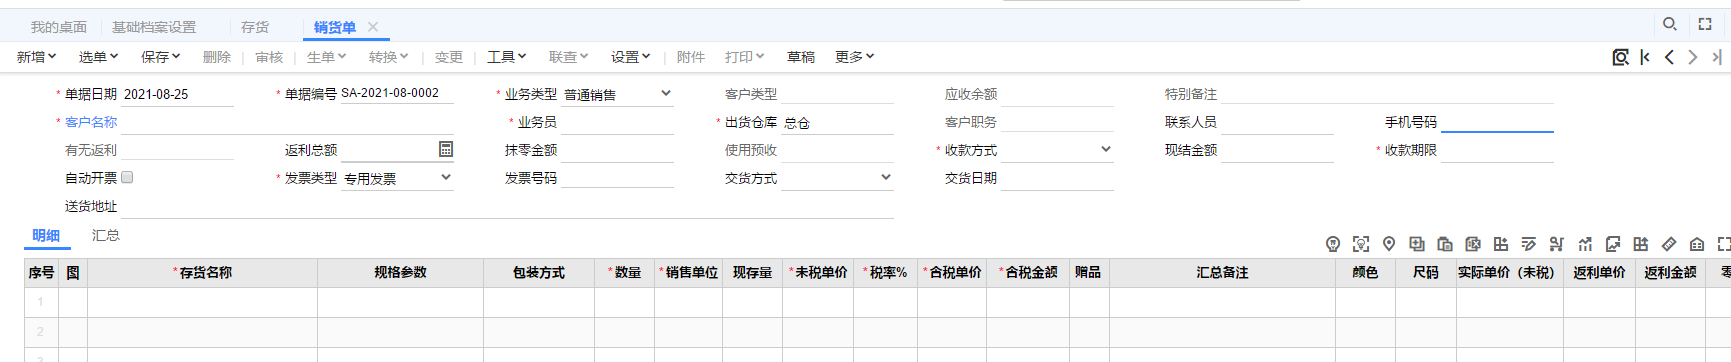The width and height of the screenshot is (1731, 362).
Task: Click the light bulb icon in detail toolbar
Action: [1333, 244]
